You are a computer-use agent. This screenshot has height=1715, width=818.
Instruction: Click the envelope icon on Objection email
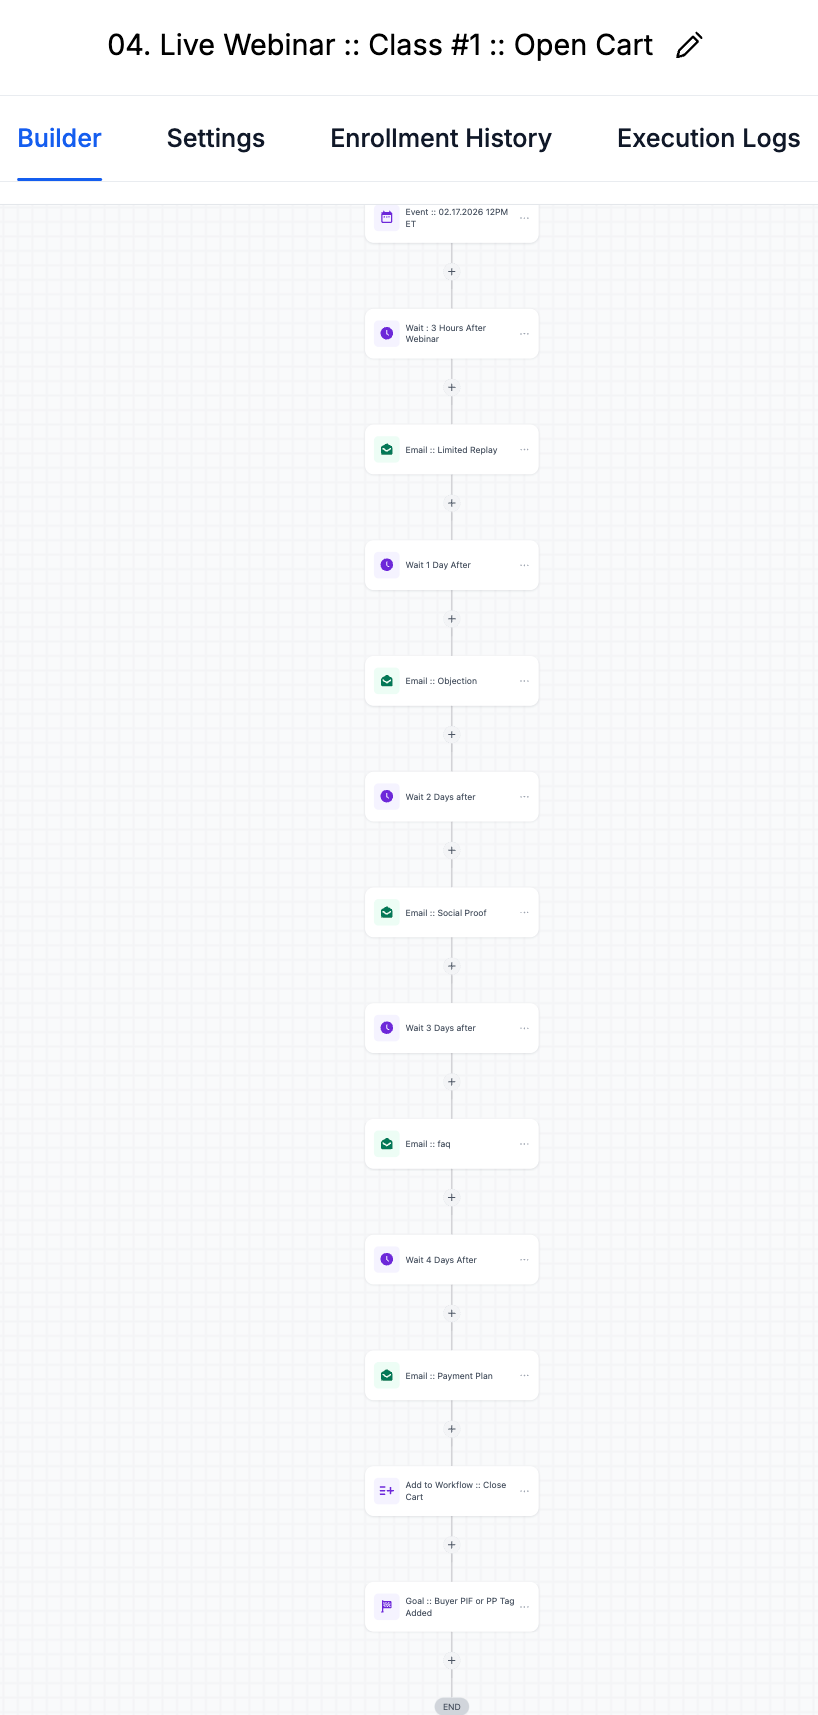(387, 681)
